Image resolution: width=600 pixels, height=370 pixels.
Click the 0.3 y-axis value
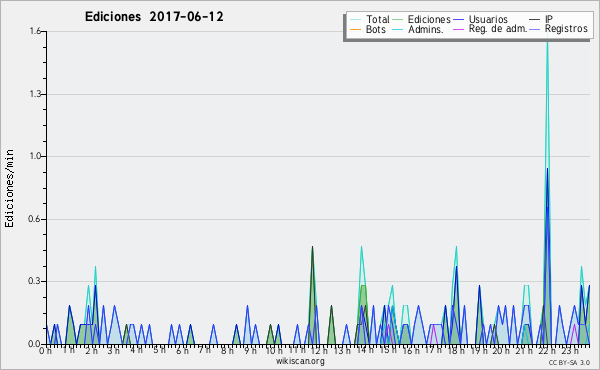click(x=35, y=281)
